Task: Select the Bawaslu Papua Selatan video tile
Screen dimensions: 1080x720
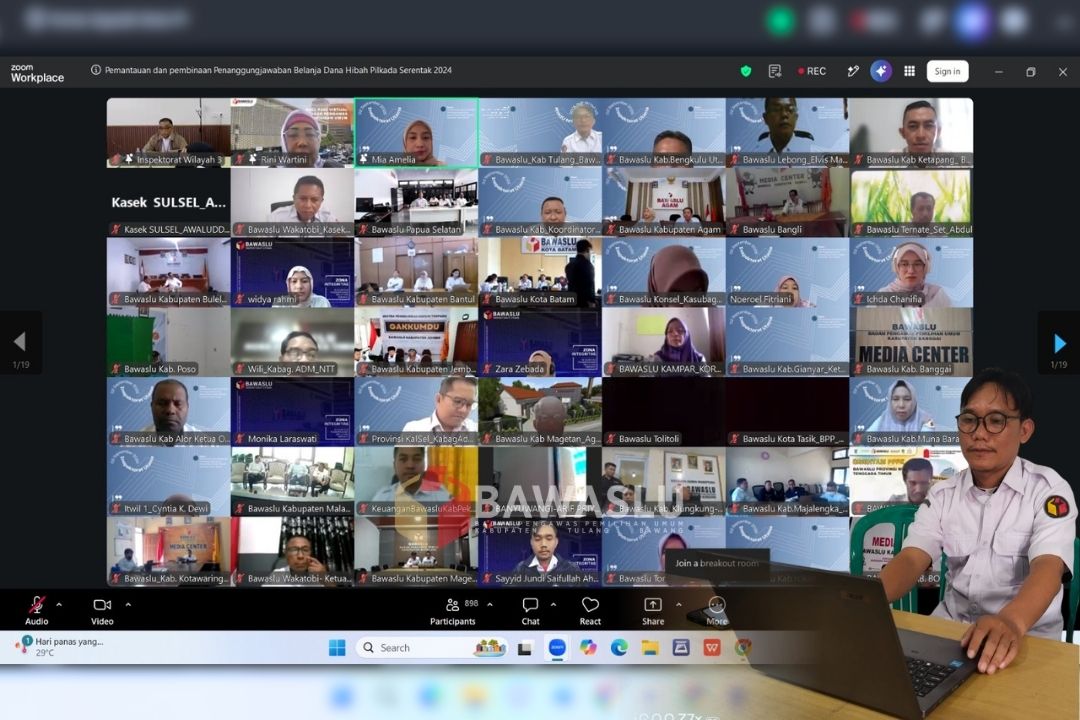Action: point(416,203)
